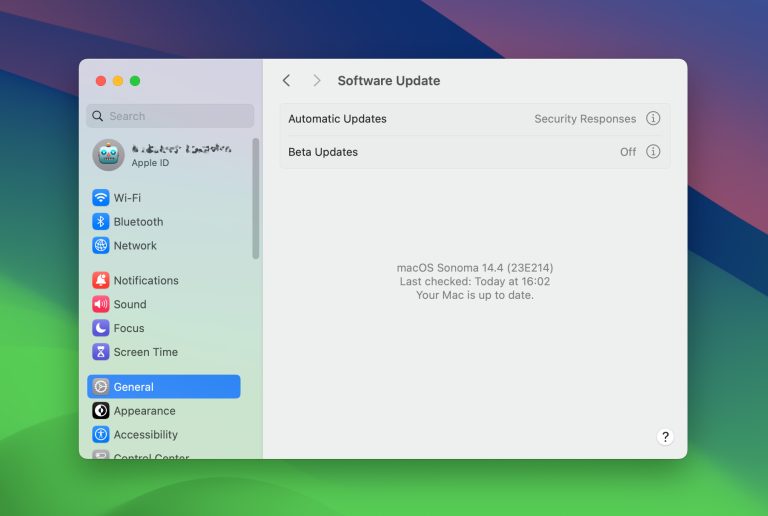Click the help question mark button
The height and width of the screenshot is (516, 768).
coord(665,437)
